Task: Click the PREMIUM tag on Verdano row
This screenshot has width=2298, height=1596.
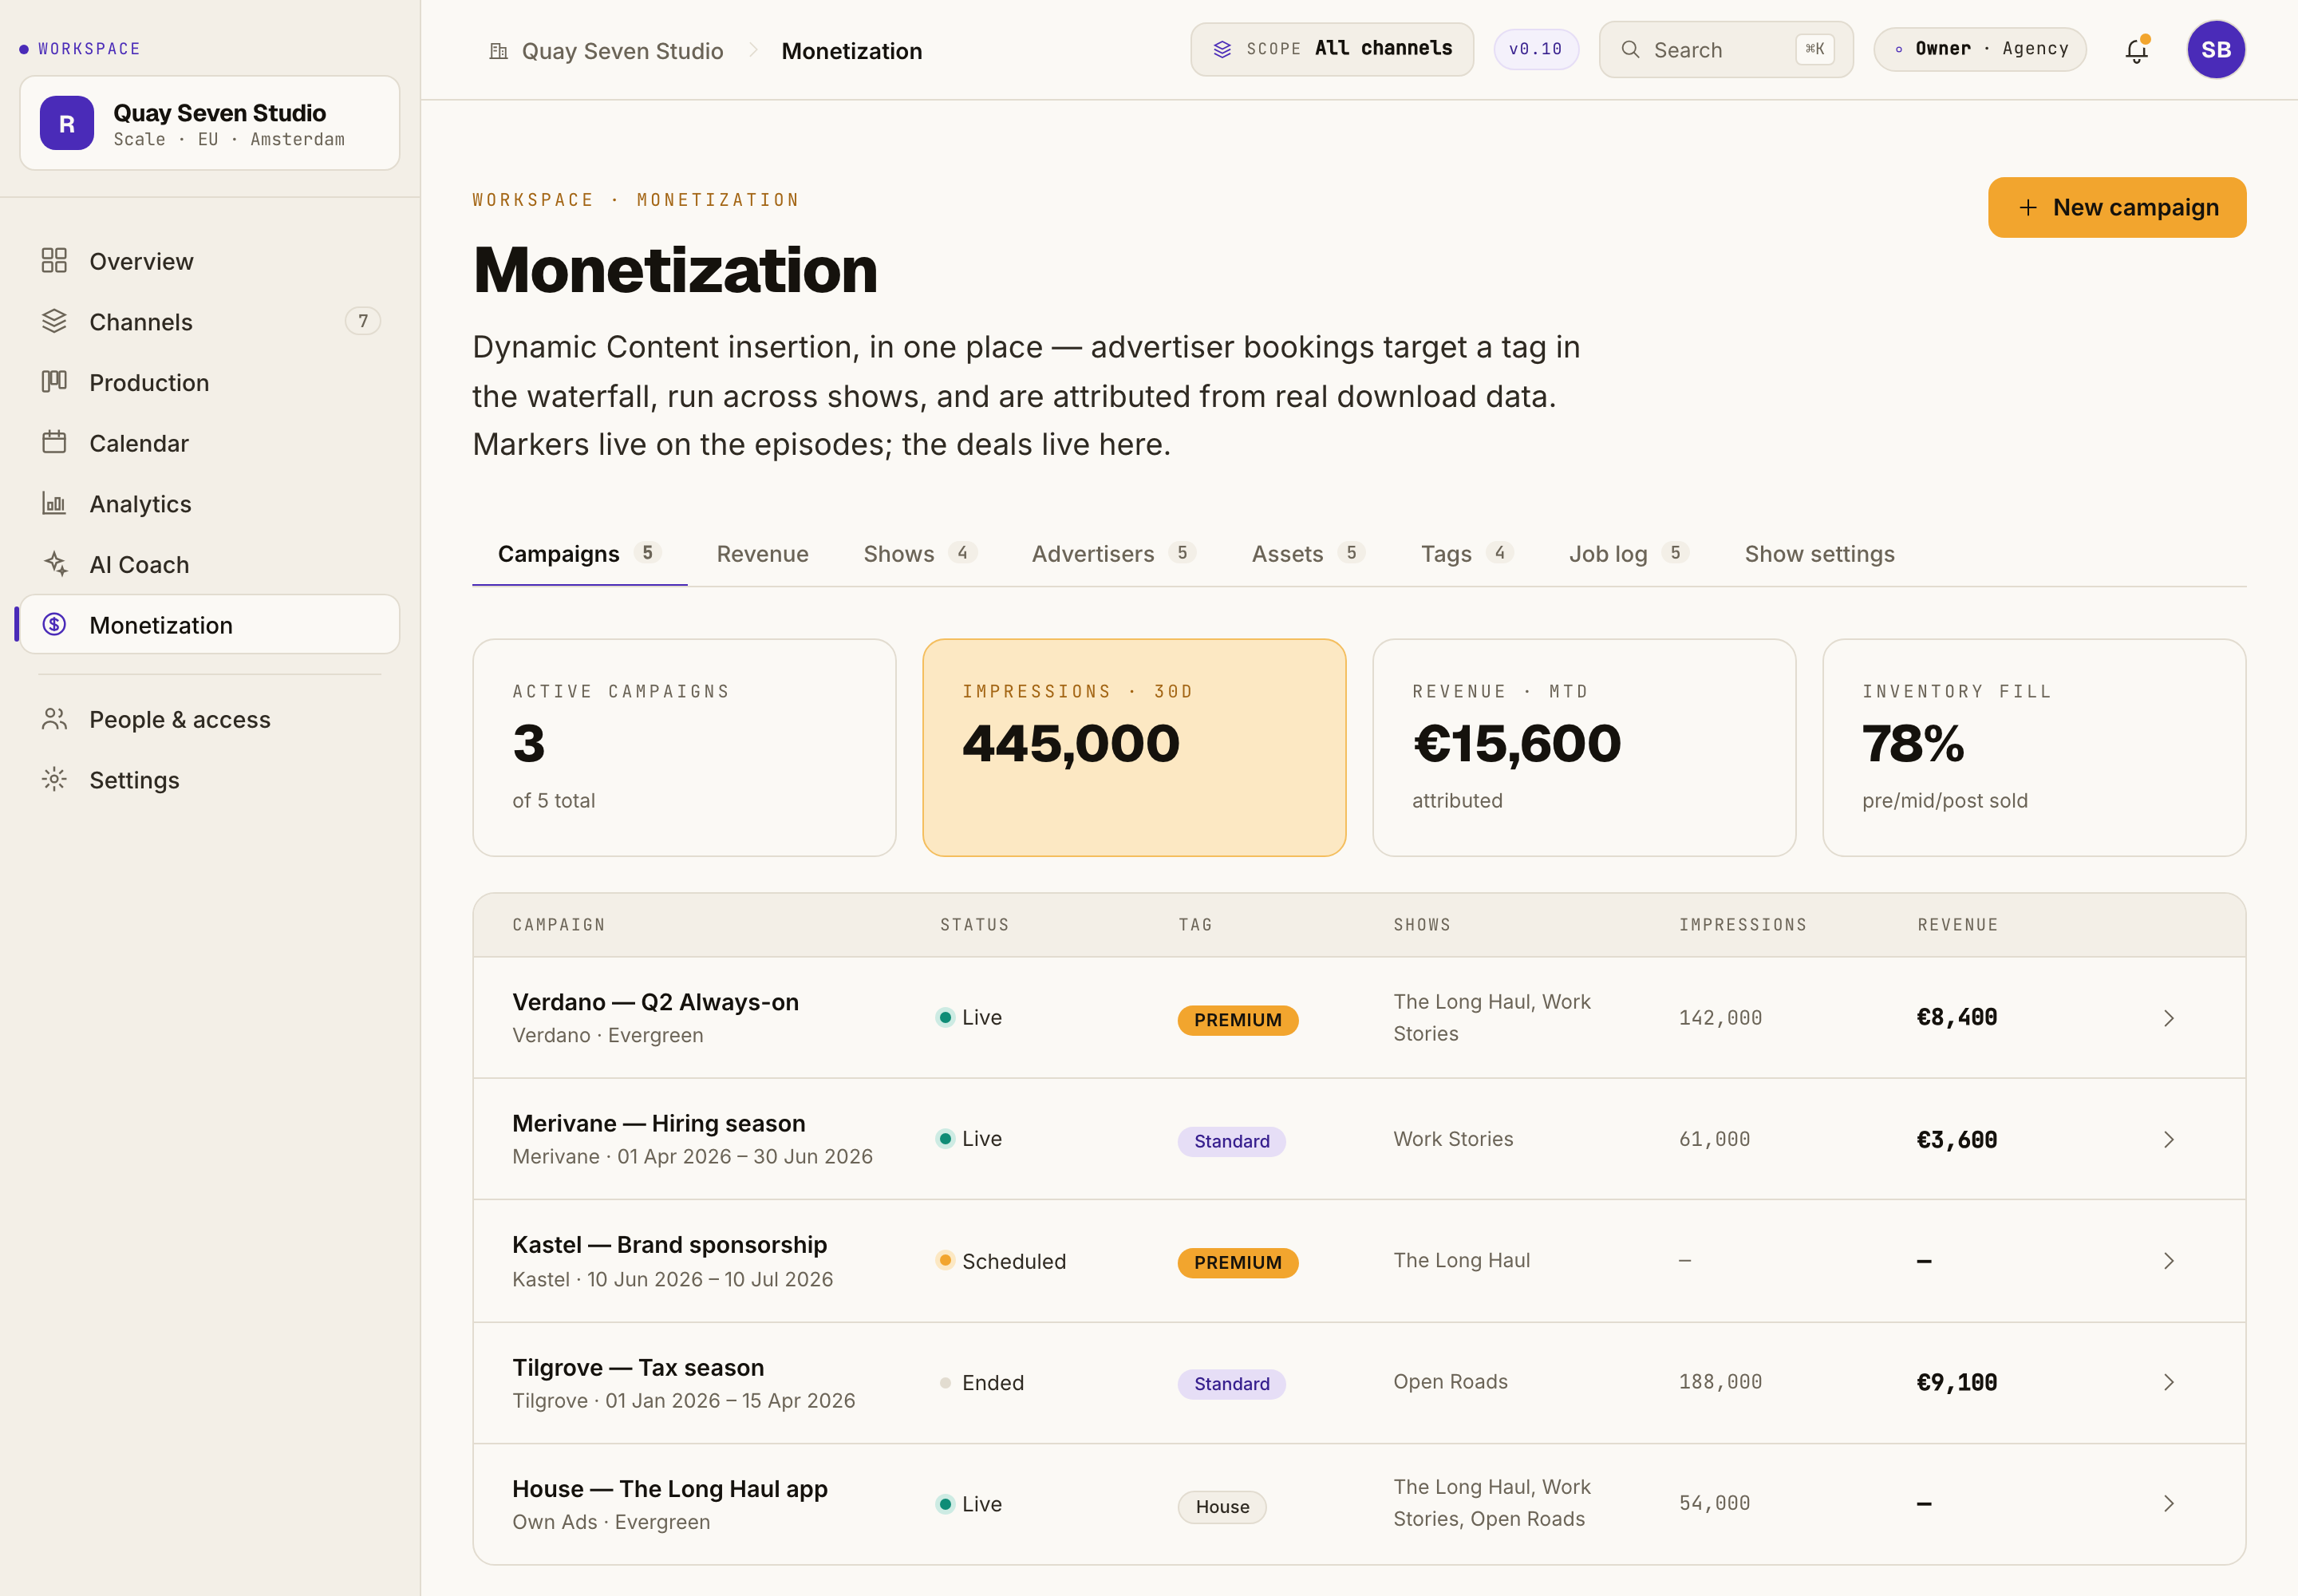Action: tap(1238, 1020)
